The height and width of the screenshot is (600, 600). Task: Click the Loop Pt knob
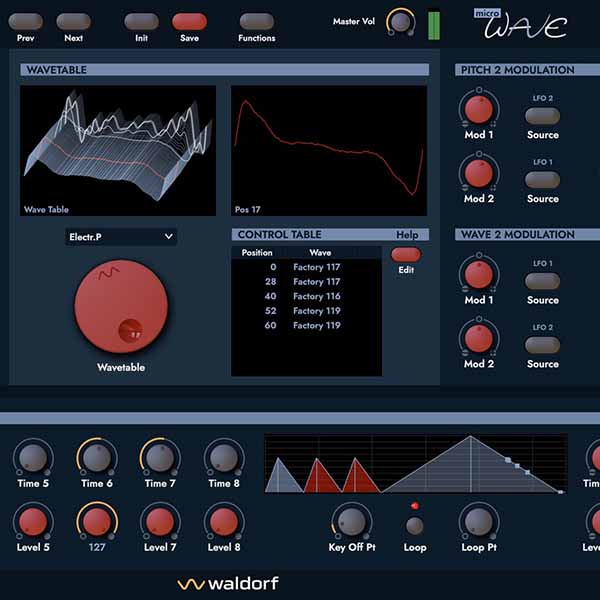pyautogui.click(x=478, y=521)
